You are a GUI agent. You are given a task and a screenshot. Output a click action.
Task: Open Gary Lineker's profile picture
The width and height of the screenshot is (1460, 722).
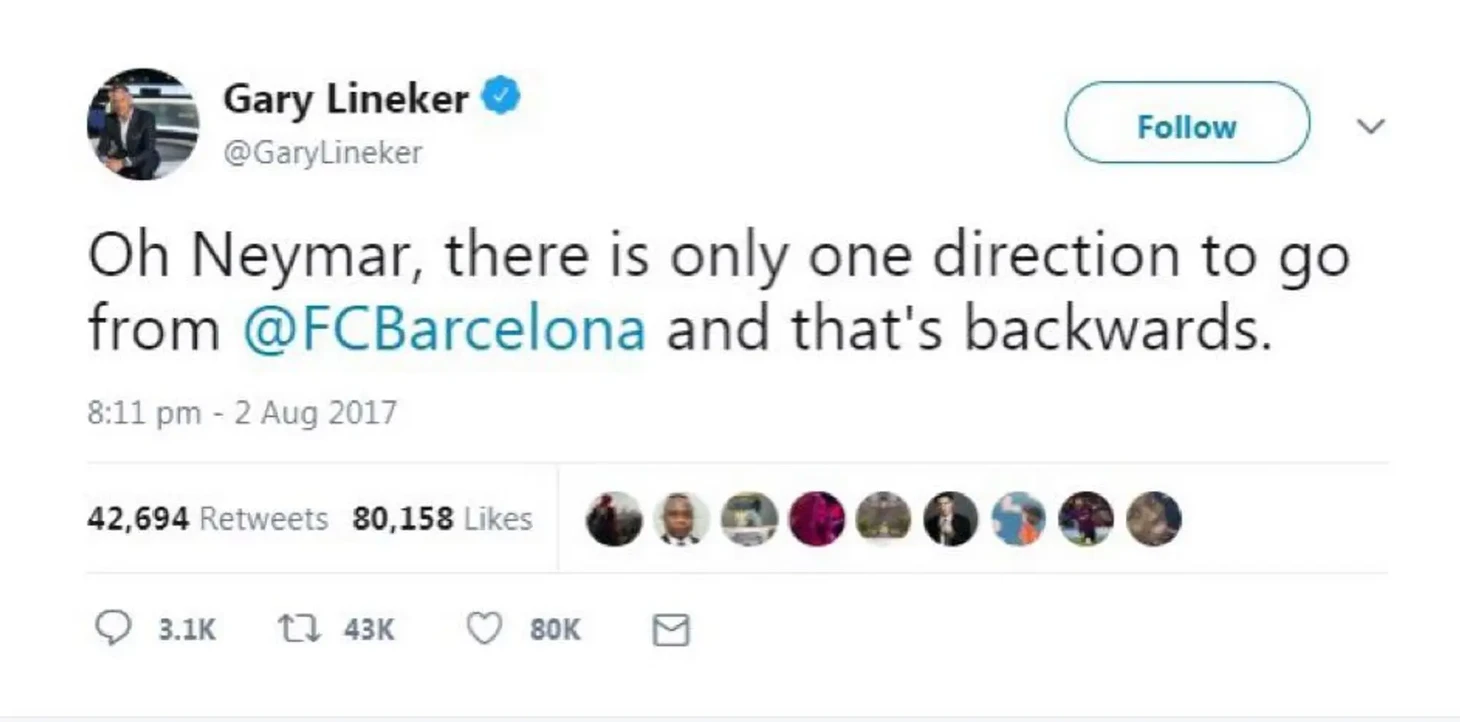click(143, 124)
